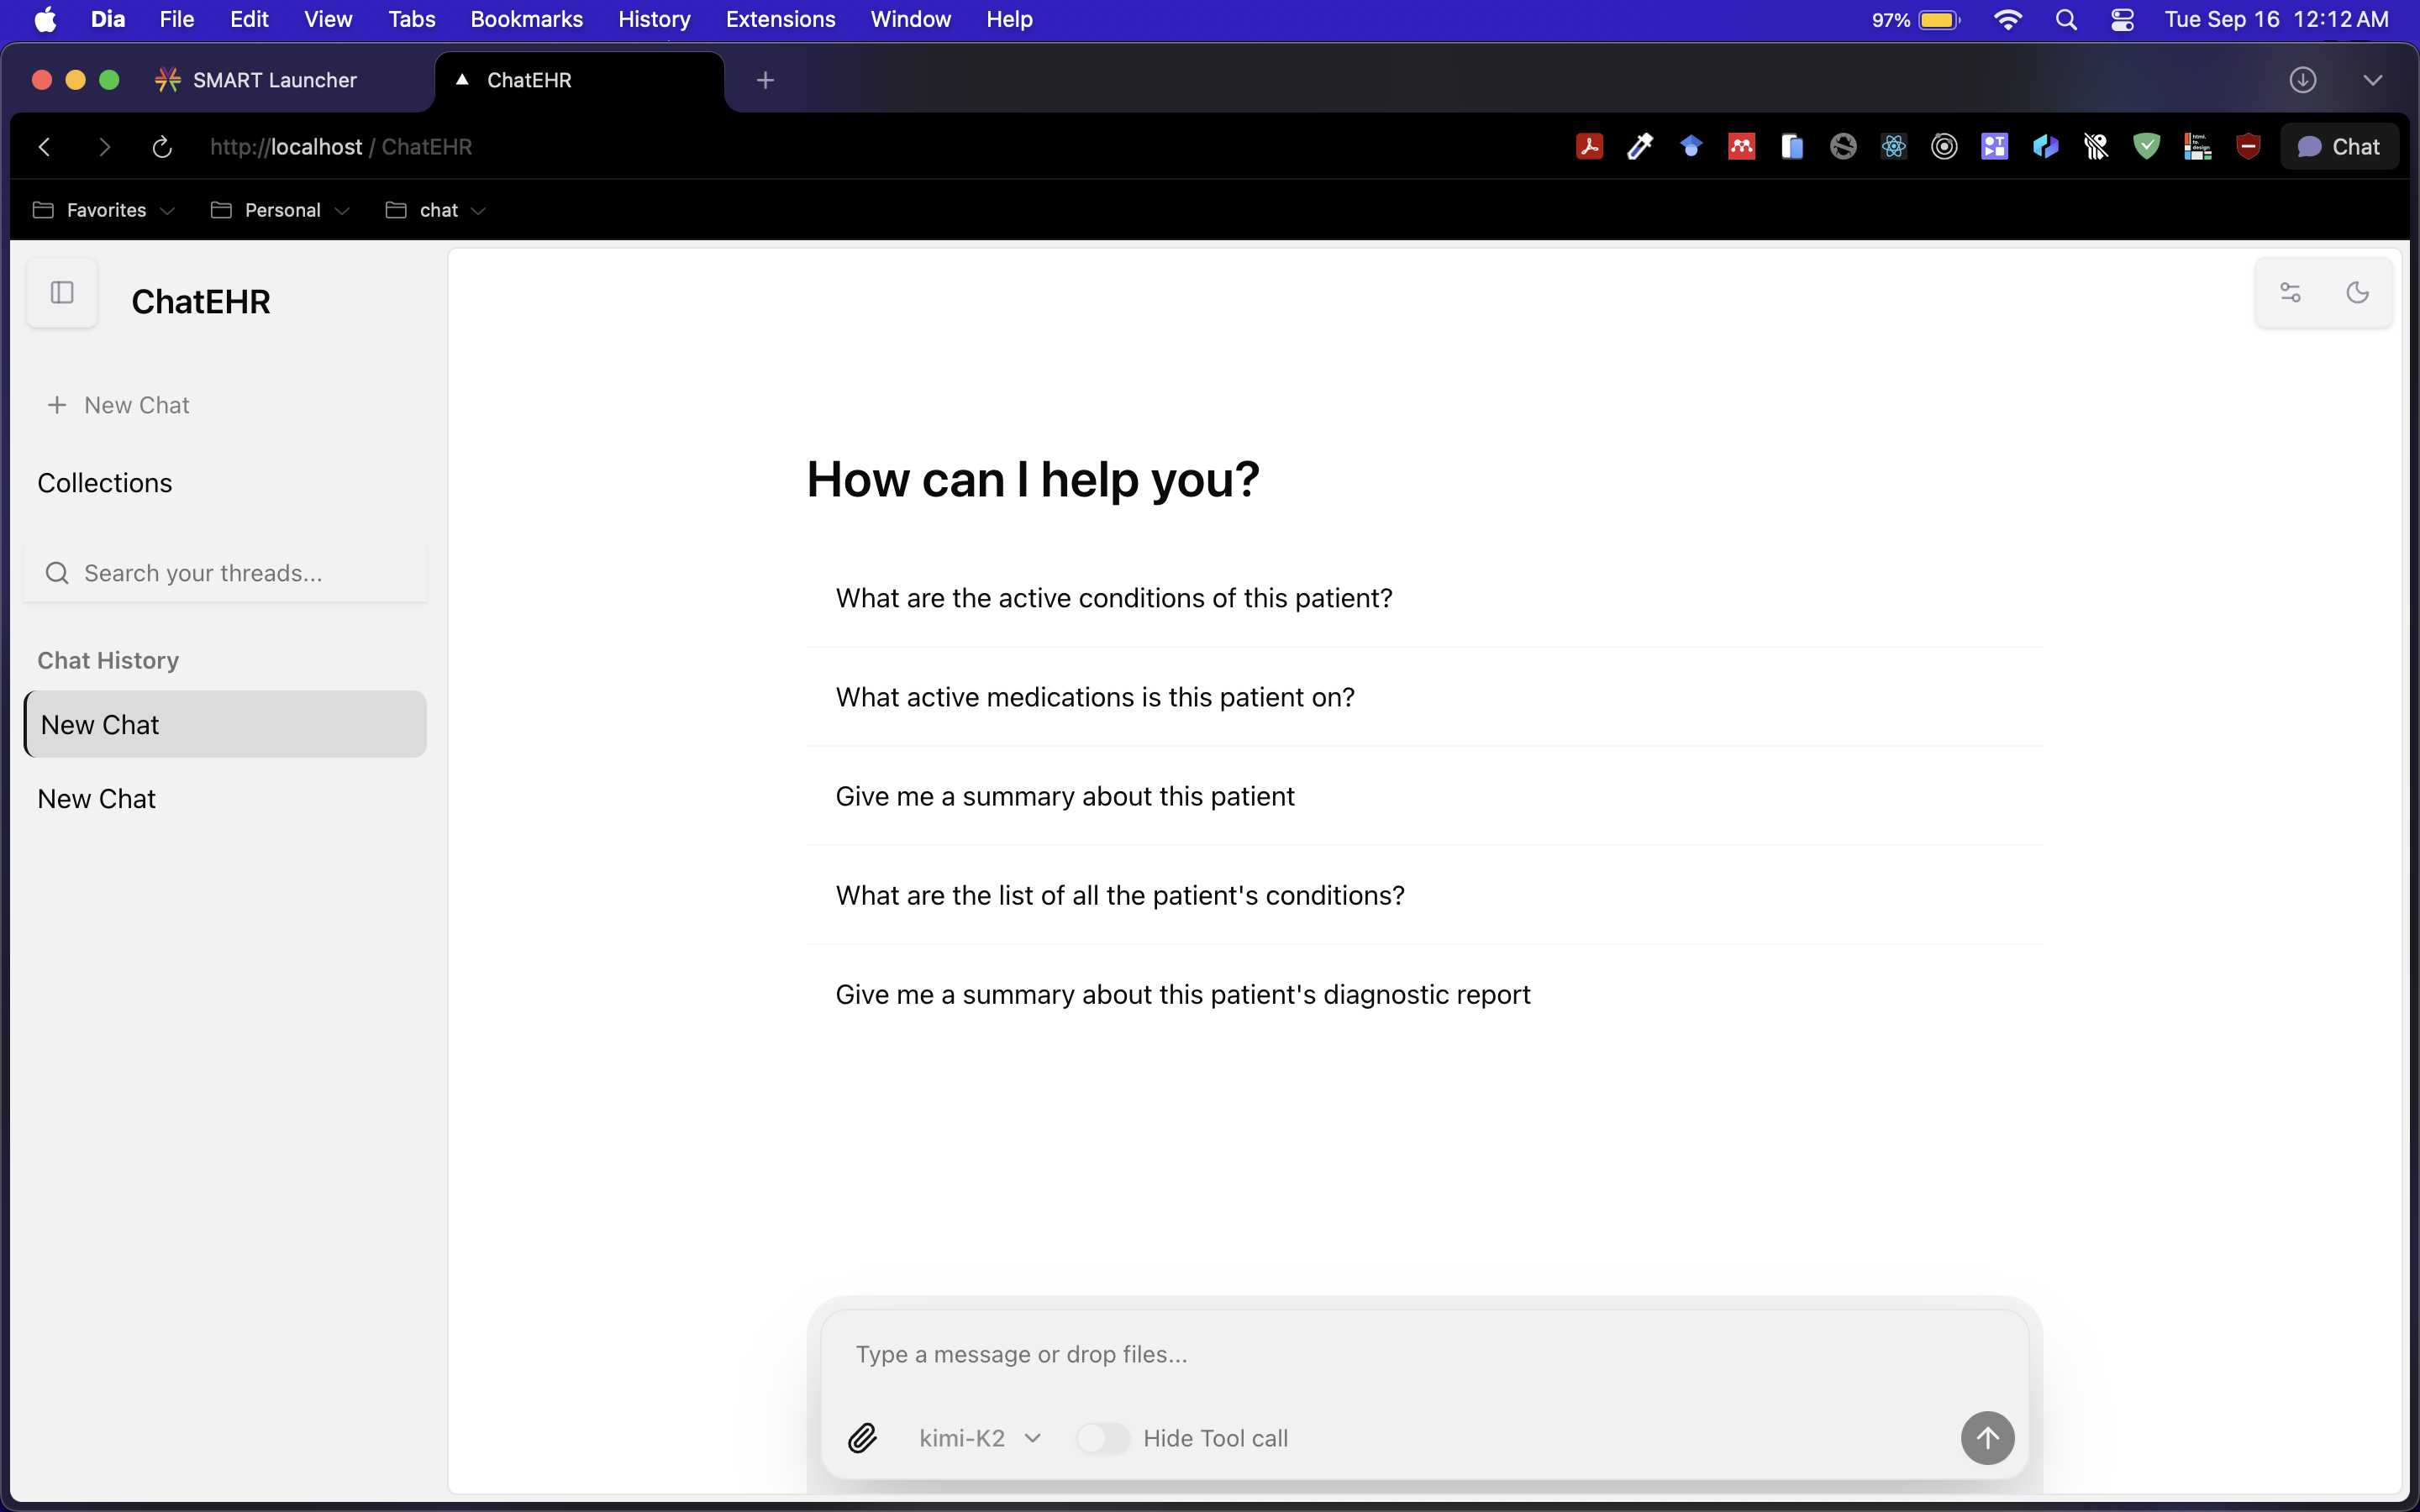Collapse the ChatEHR sidebar panel icon
The image size is (2420, 1512).
(x=62, y=292)
